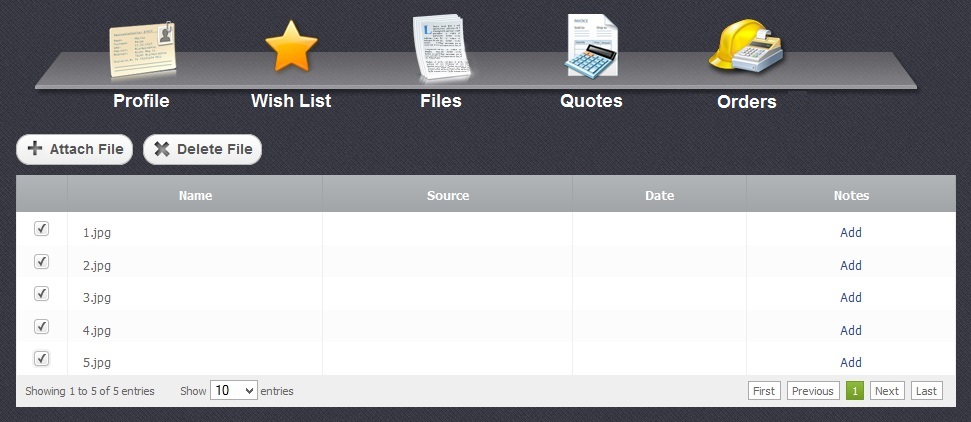
Task: Select page 1 in pagination
Action: pyautogui.click(x=854, y=391)
